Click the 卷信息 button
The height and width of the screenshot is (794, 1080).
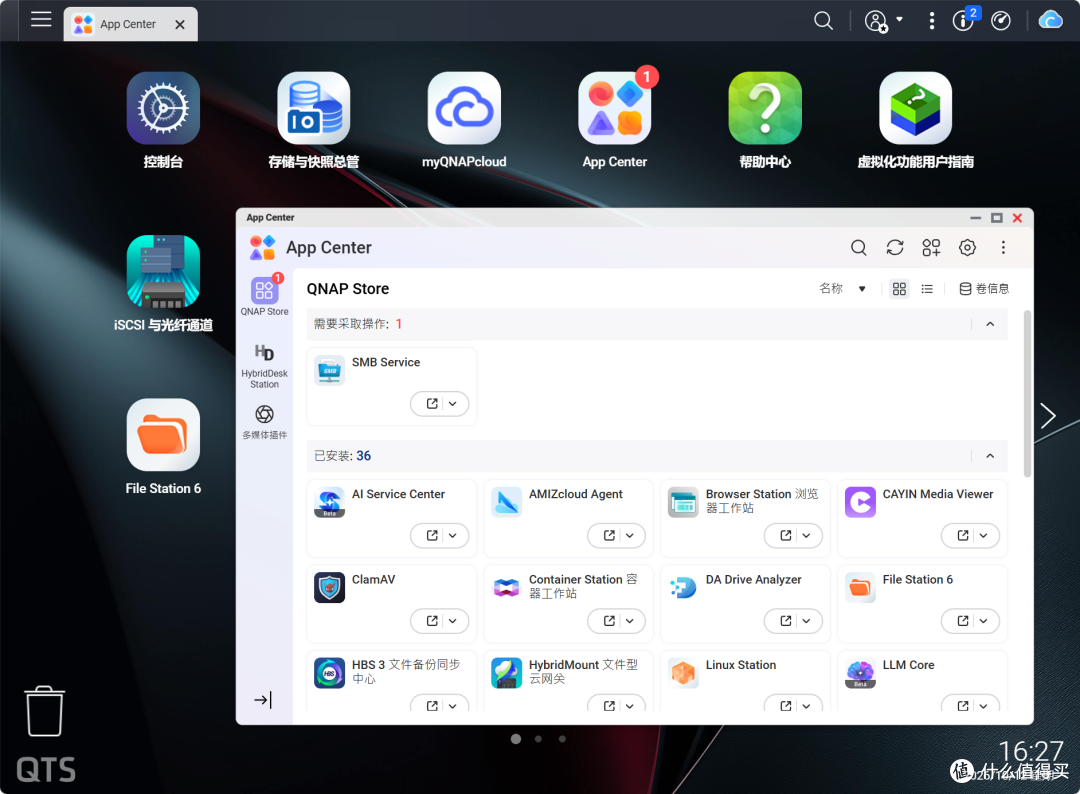[x=984, y=289]
